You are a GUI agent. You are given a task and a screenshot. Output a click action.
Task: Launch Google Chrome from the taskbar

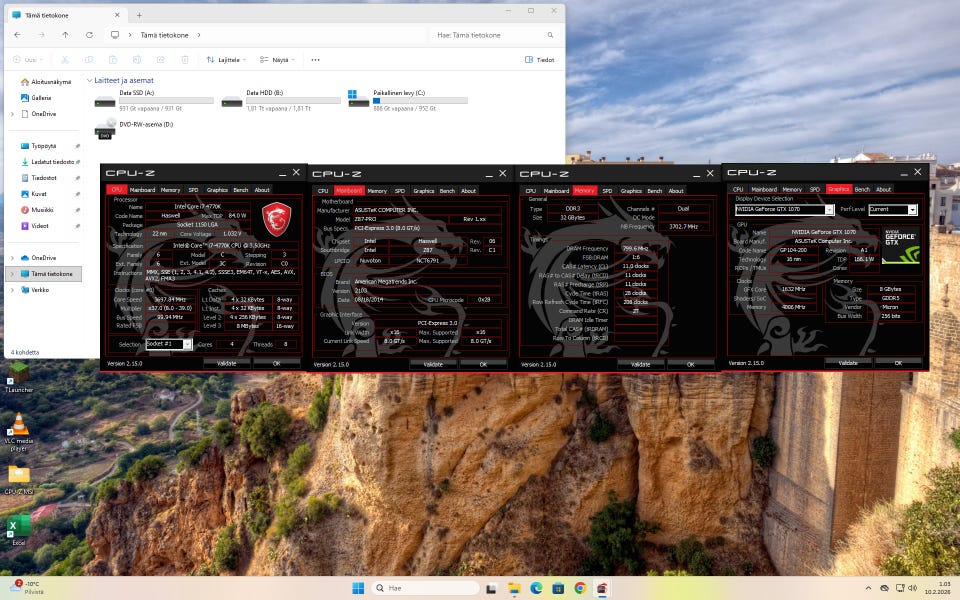[x=580, y=588]
